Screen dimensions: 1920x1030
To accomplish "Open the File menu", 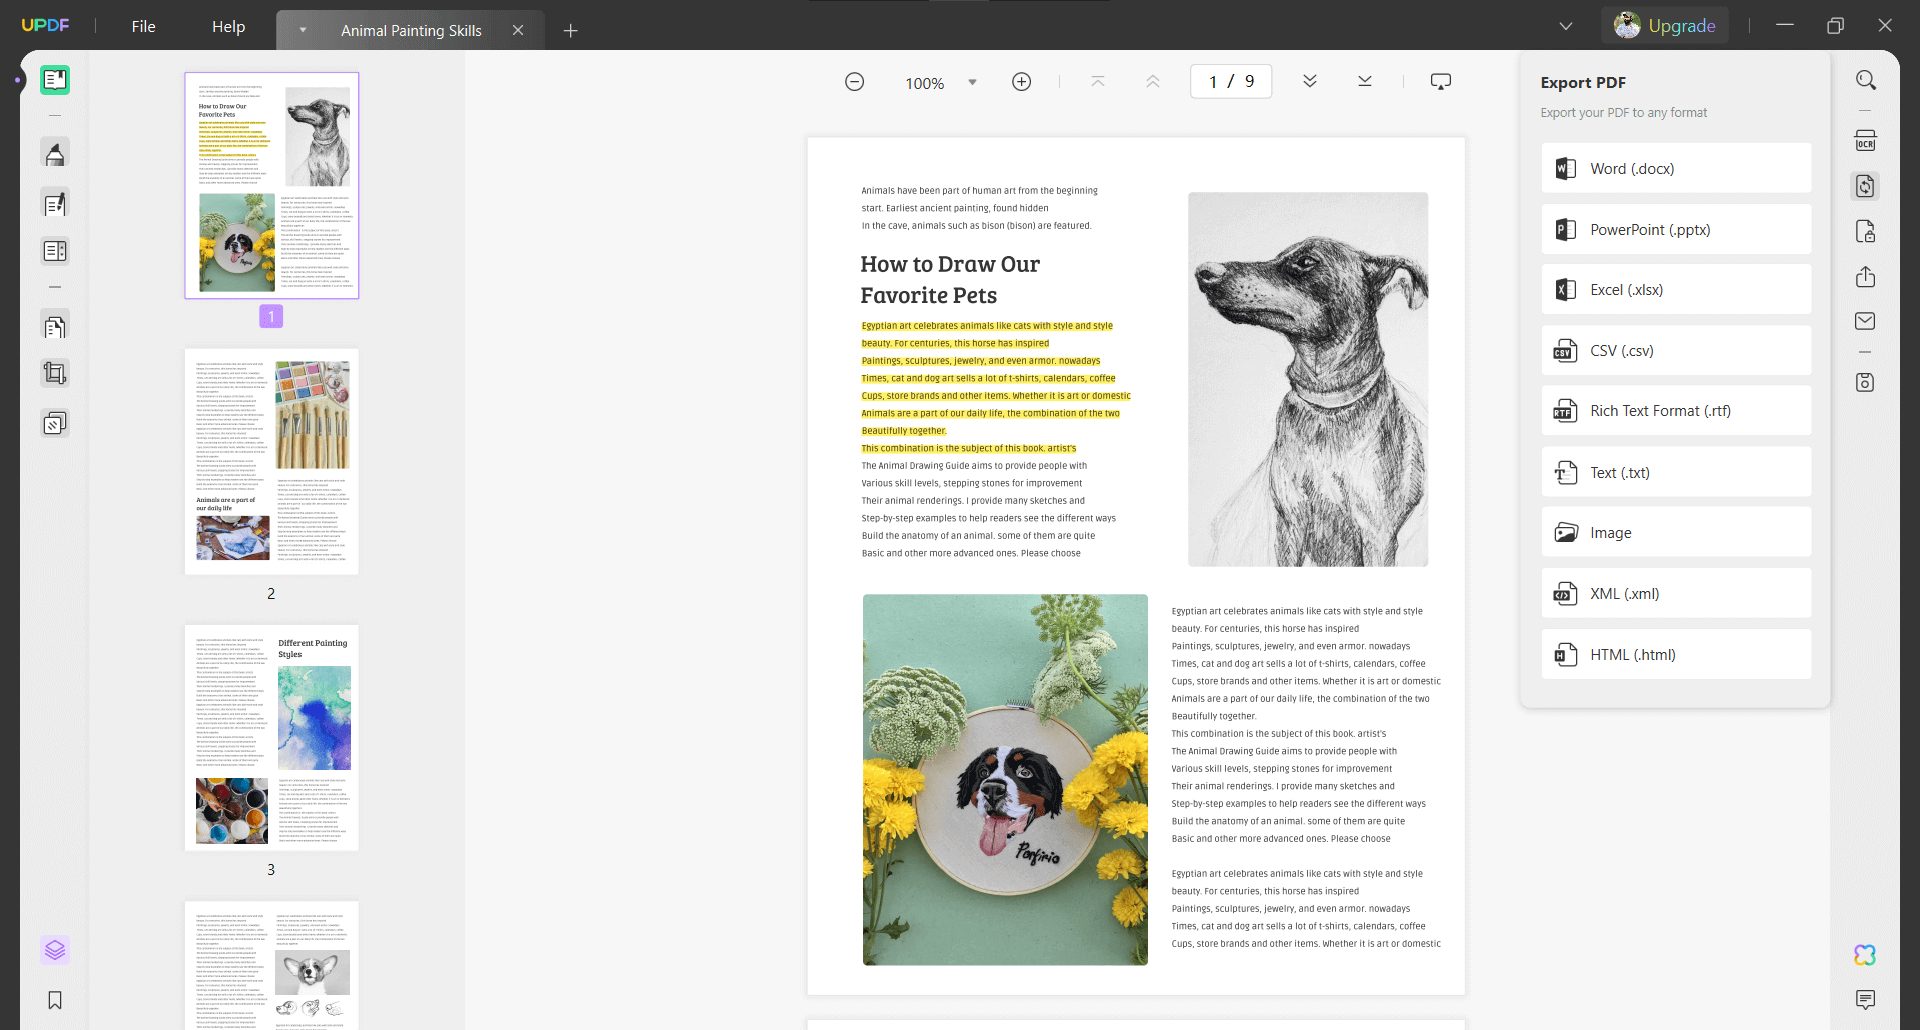I will (143, 26).
